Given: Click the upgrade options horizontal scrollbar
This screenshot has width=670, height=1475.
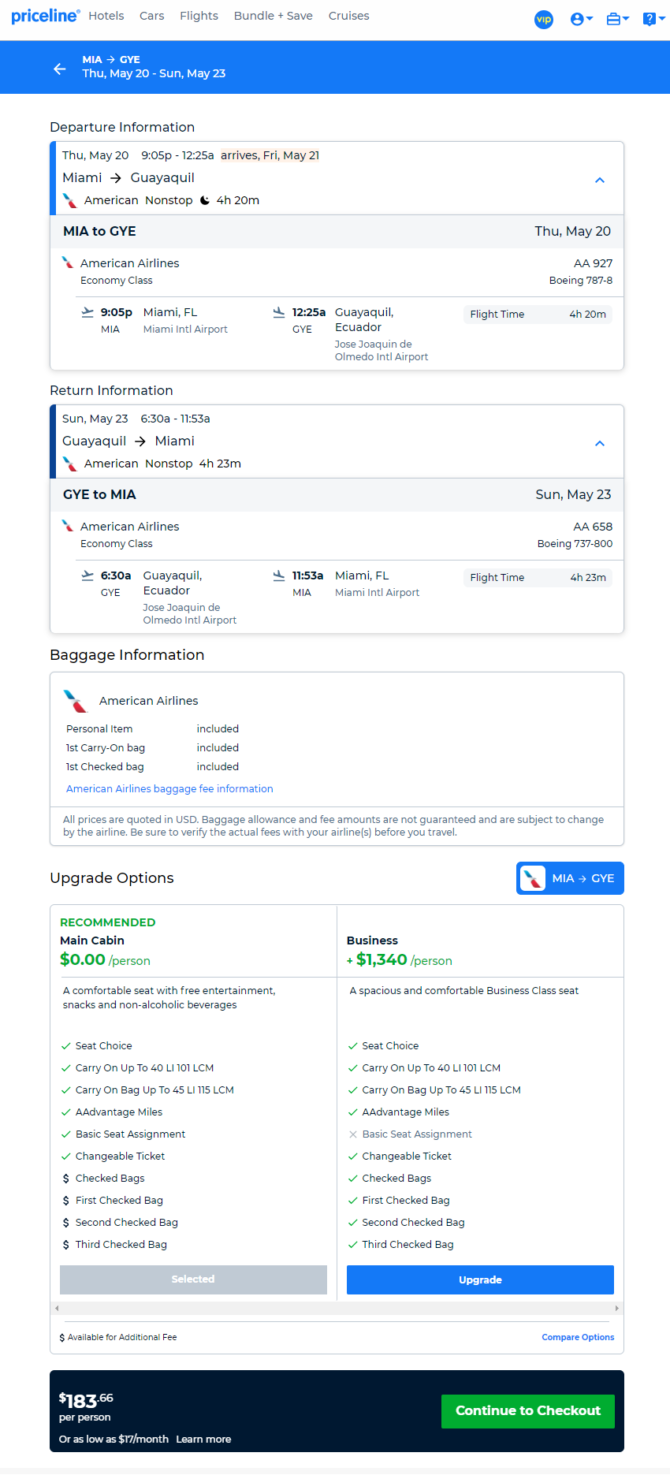Looking at the screenshot, I should [337, 1308].
